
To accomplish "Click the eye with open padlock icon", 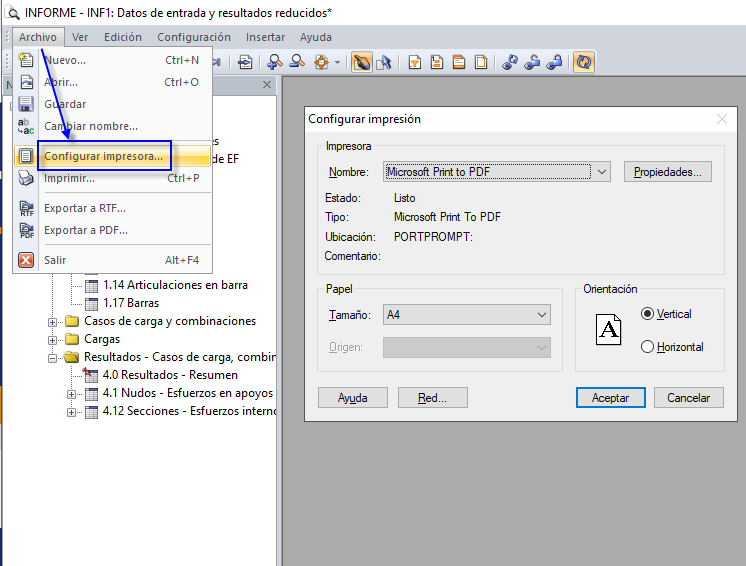I will tap(532, 62).
